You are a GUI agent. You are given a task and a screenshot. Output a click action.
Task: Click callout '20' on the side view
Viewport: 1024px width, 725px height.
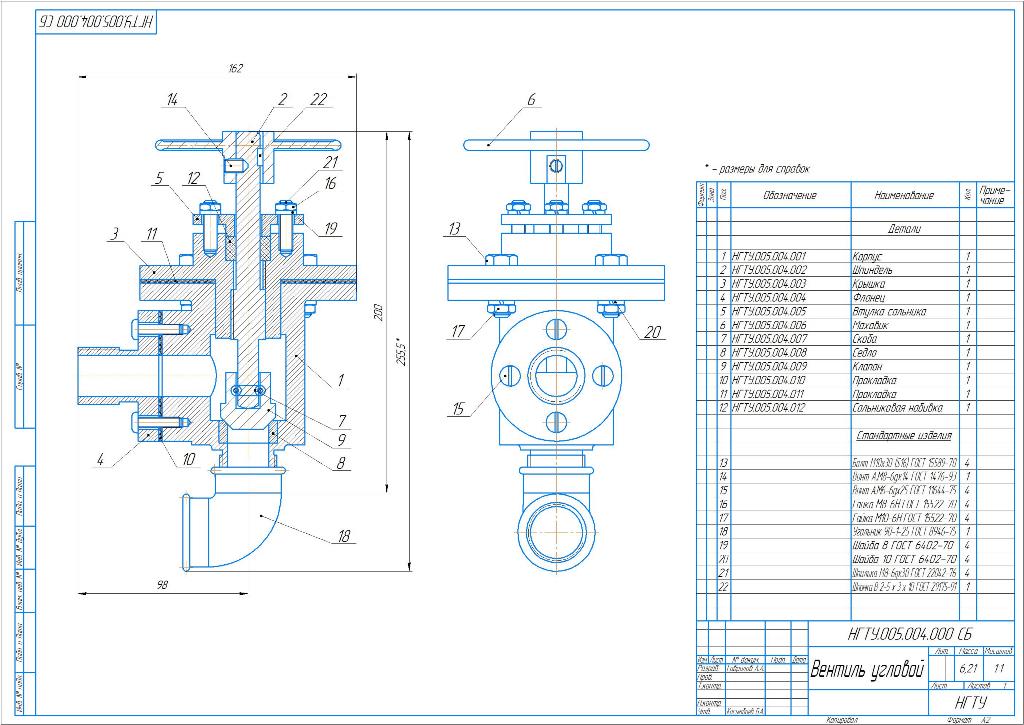click(x=653, y=332)
